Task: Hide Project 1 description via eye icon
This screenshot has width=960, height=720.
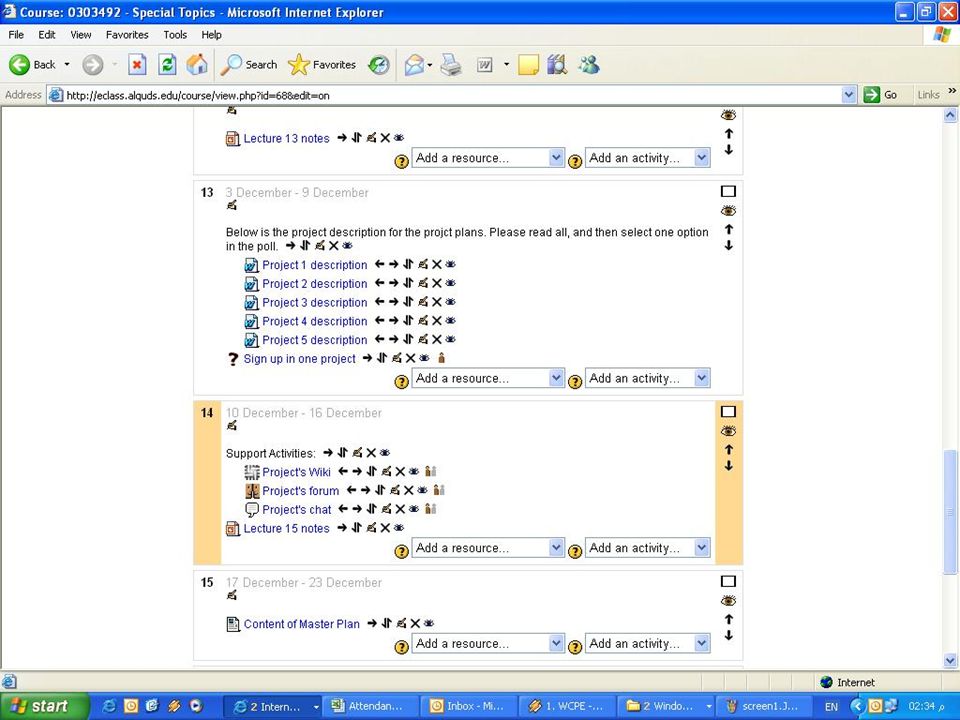Action: pos(451,264)
